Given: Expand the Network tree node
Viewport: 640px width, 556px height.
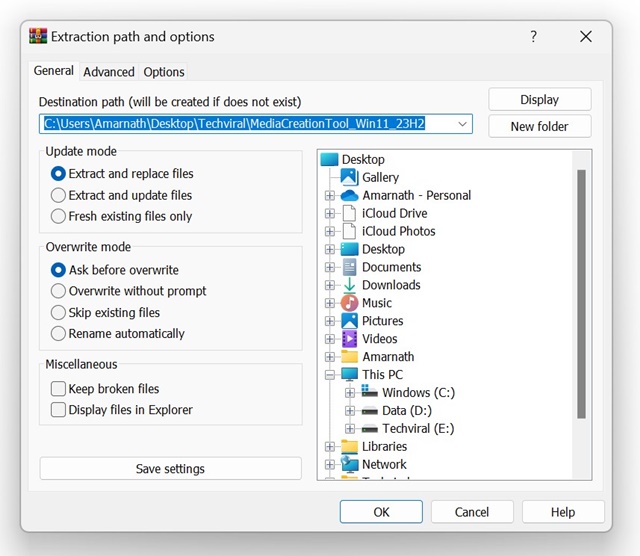Looking at the screenshot, I should [x=330, y=465].
